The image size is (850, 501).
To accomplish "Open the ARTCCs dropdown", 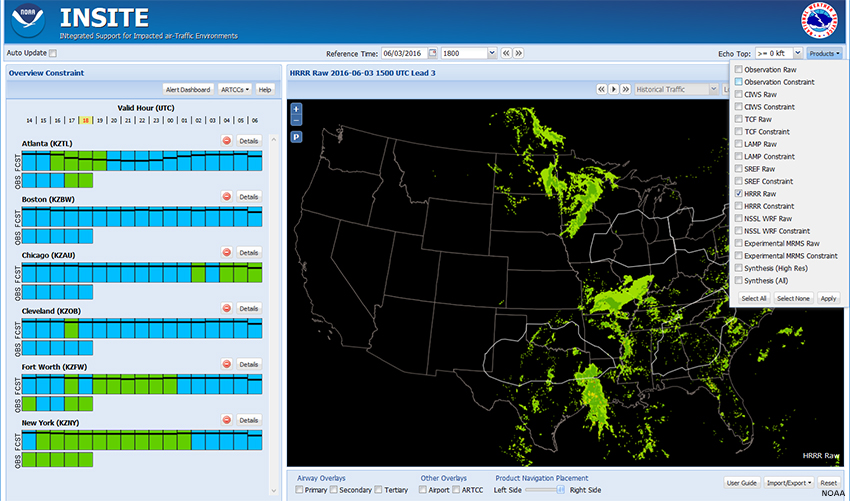I will coord(235,89).
